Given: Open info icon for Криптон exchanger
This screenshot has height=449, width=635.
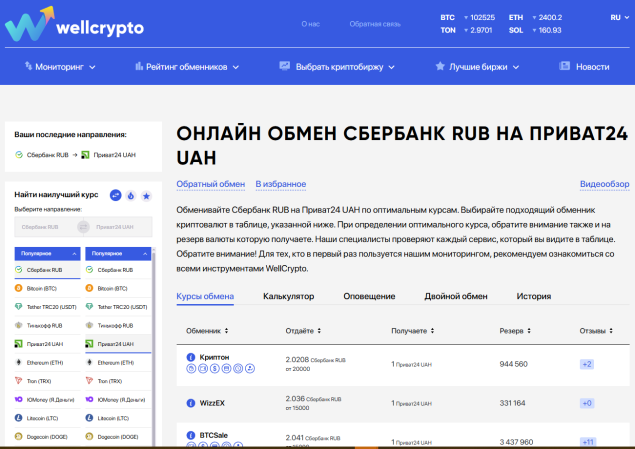Looking at the screenshot, I should tap(191, 357).
